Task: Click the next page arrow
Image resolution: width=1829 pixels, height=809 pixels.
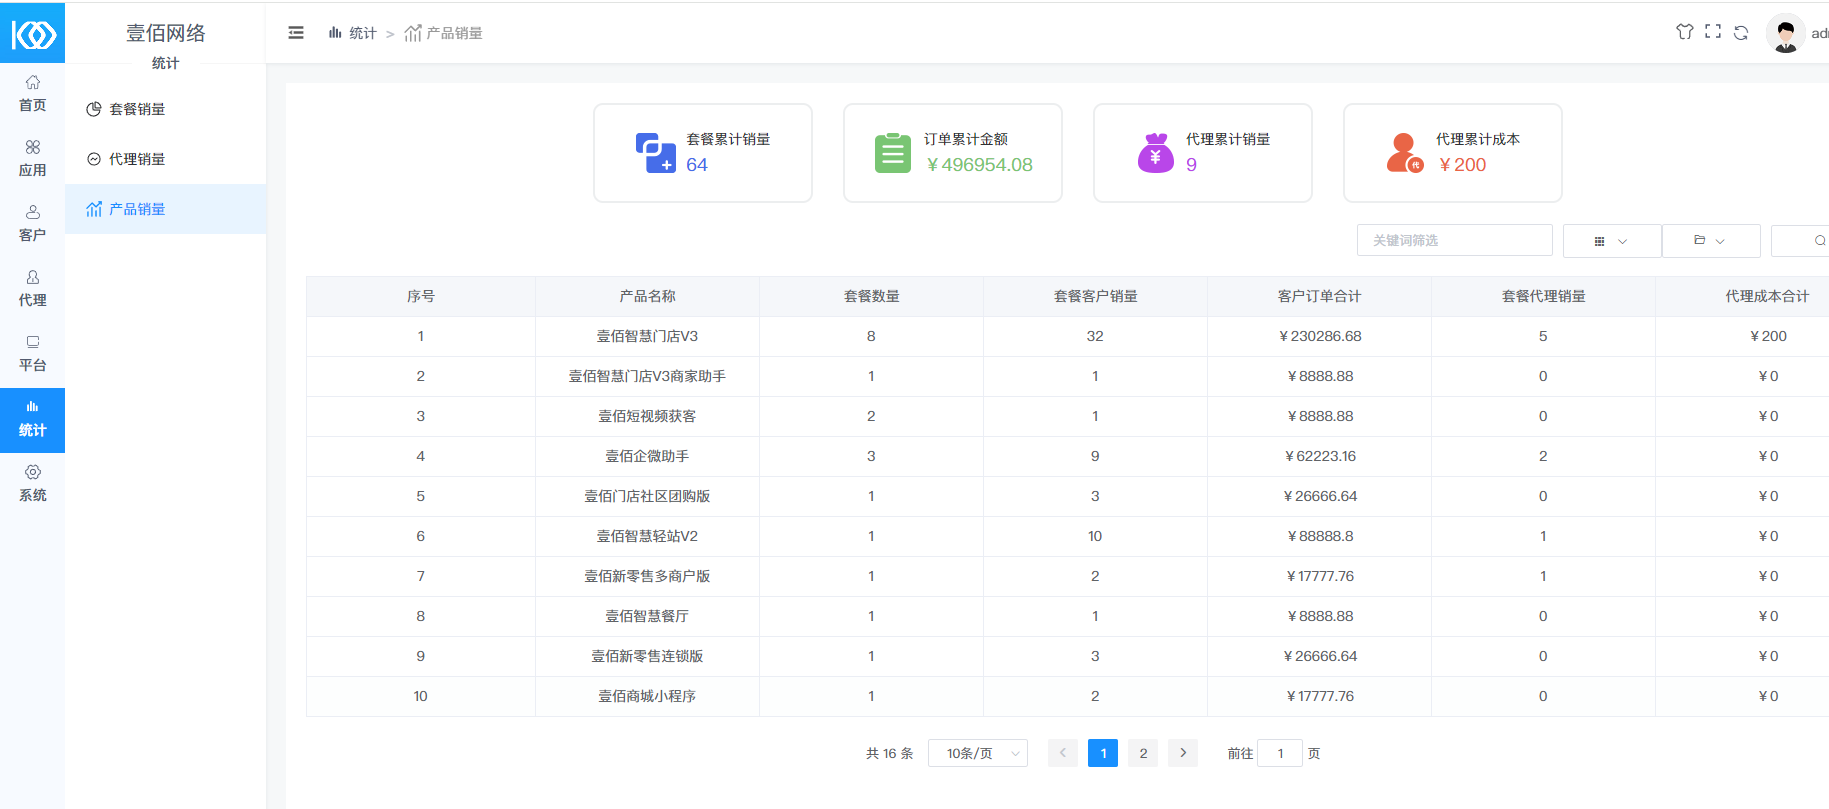Action: tap(1183, 753)
